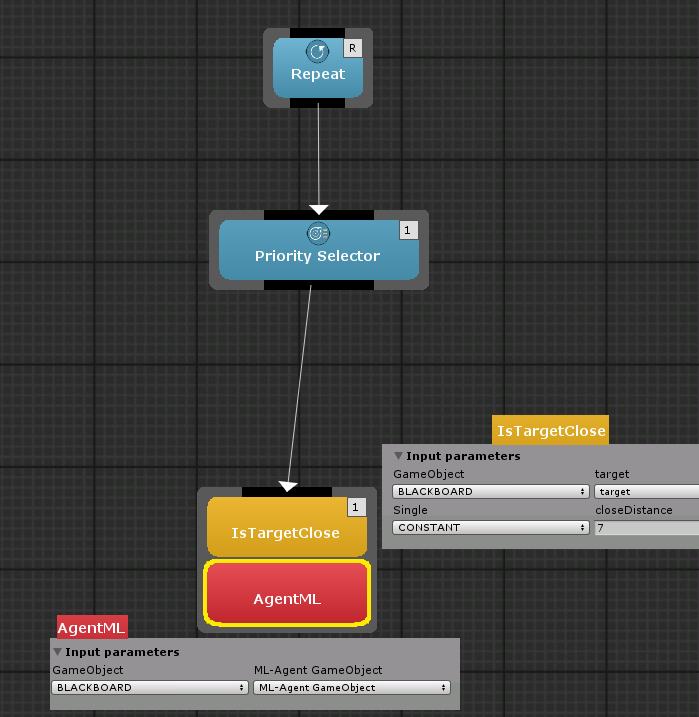Click the closeDistance field showing 7
Viewport: 699px width, 717px height.
pos(646,528)
